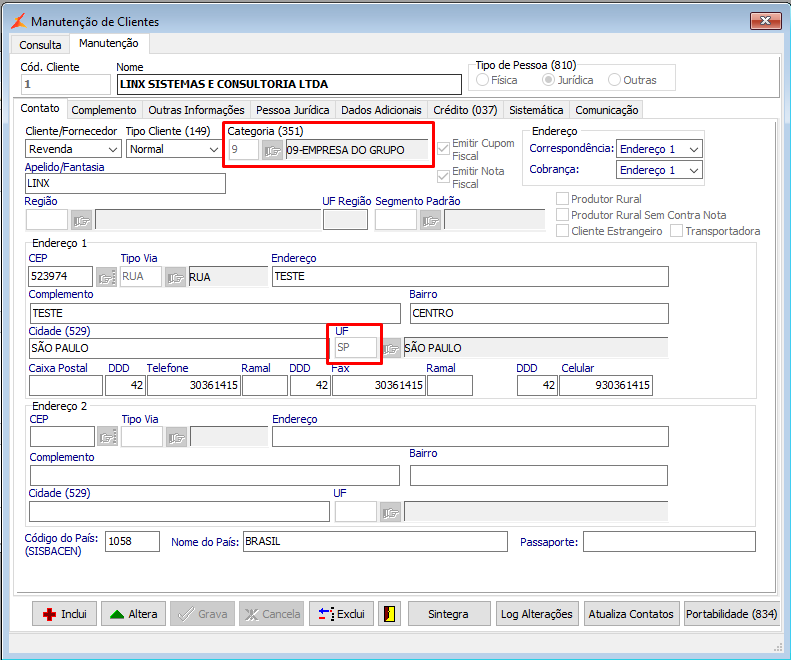Switch to the Pessoa Jurídica tab
This screenshot has height=660, width=791.
[292, 110]
